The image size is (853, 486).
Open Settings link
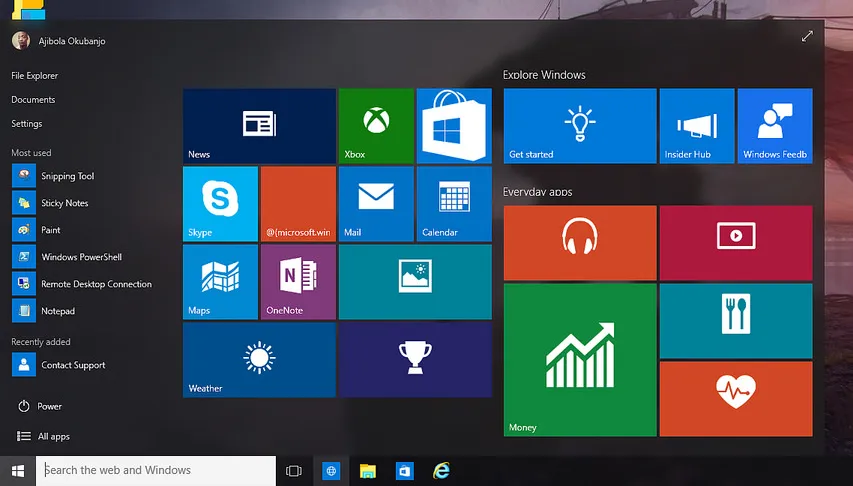click(27, 124)
